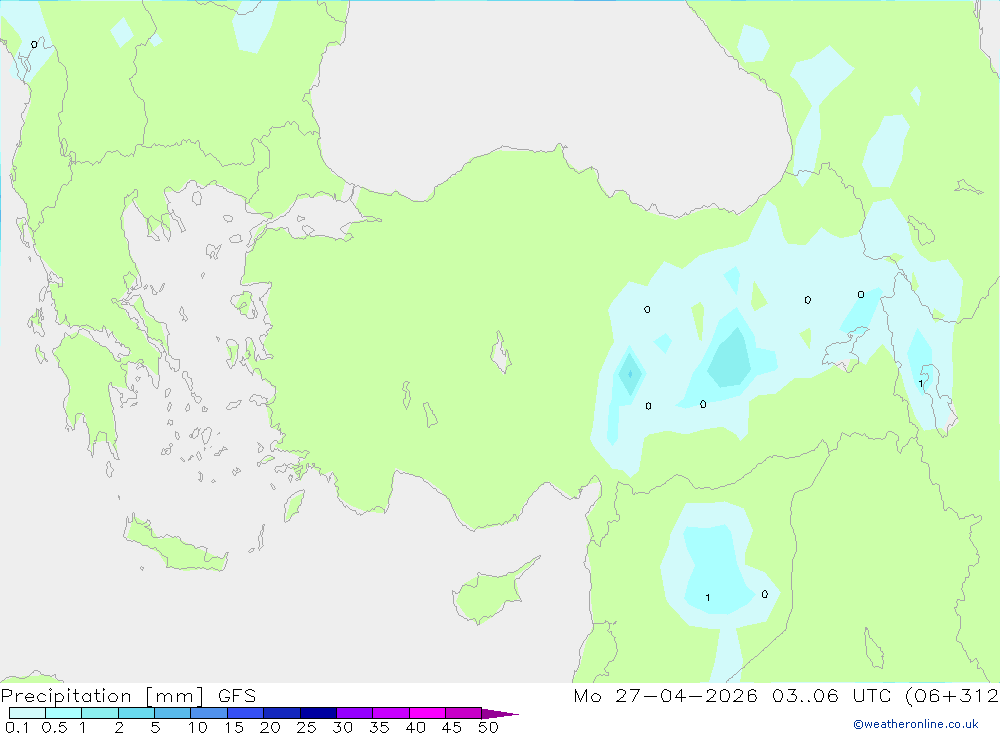The width and height of the screenshot is (1000, 733).
Task: Click the legend label '25'
Action: tap(306, 727)
